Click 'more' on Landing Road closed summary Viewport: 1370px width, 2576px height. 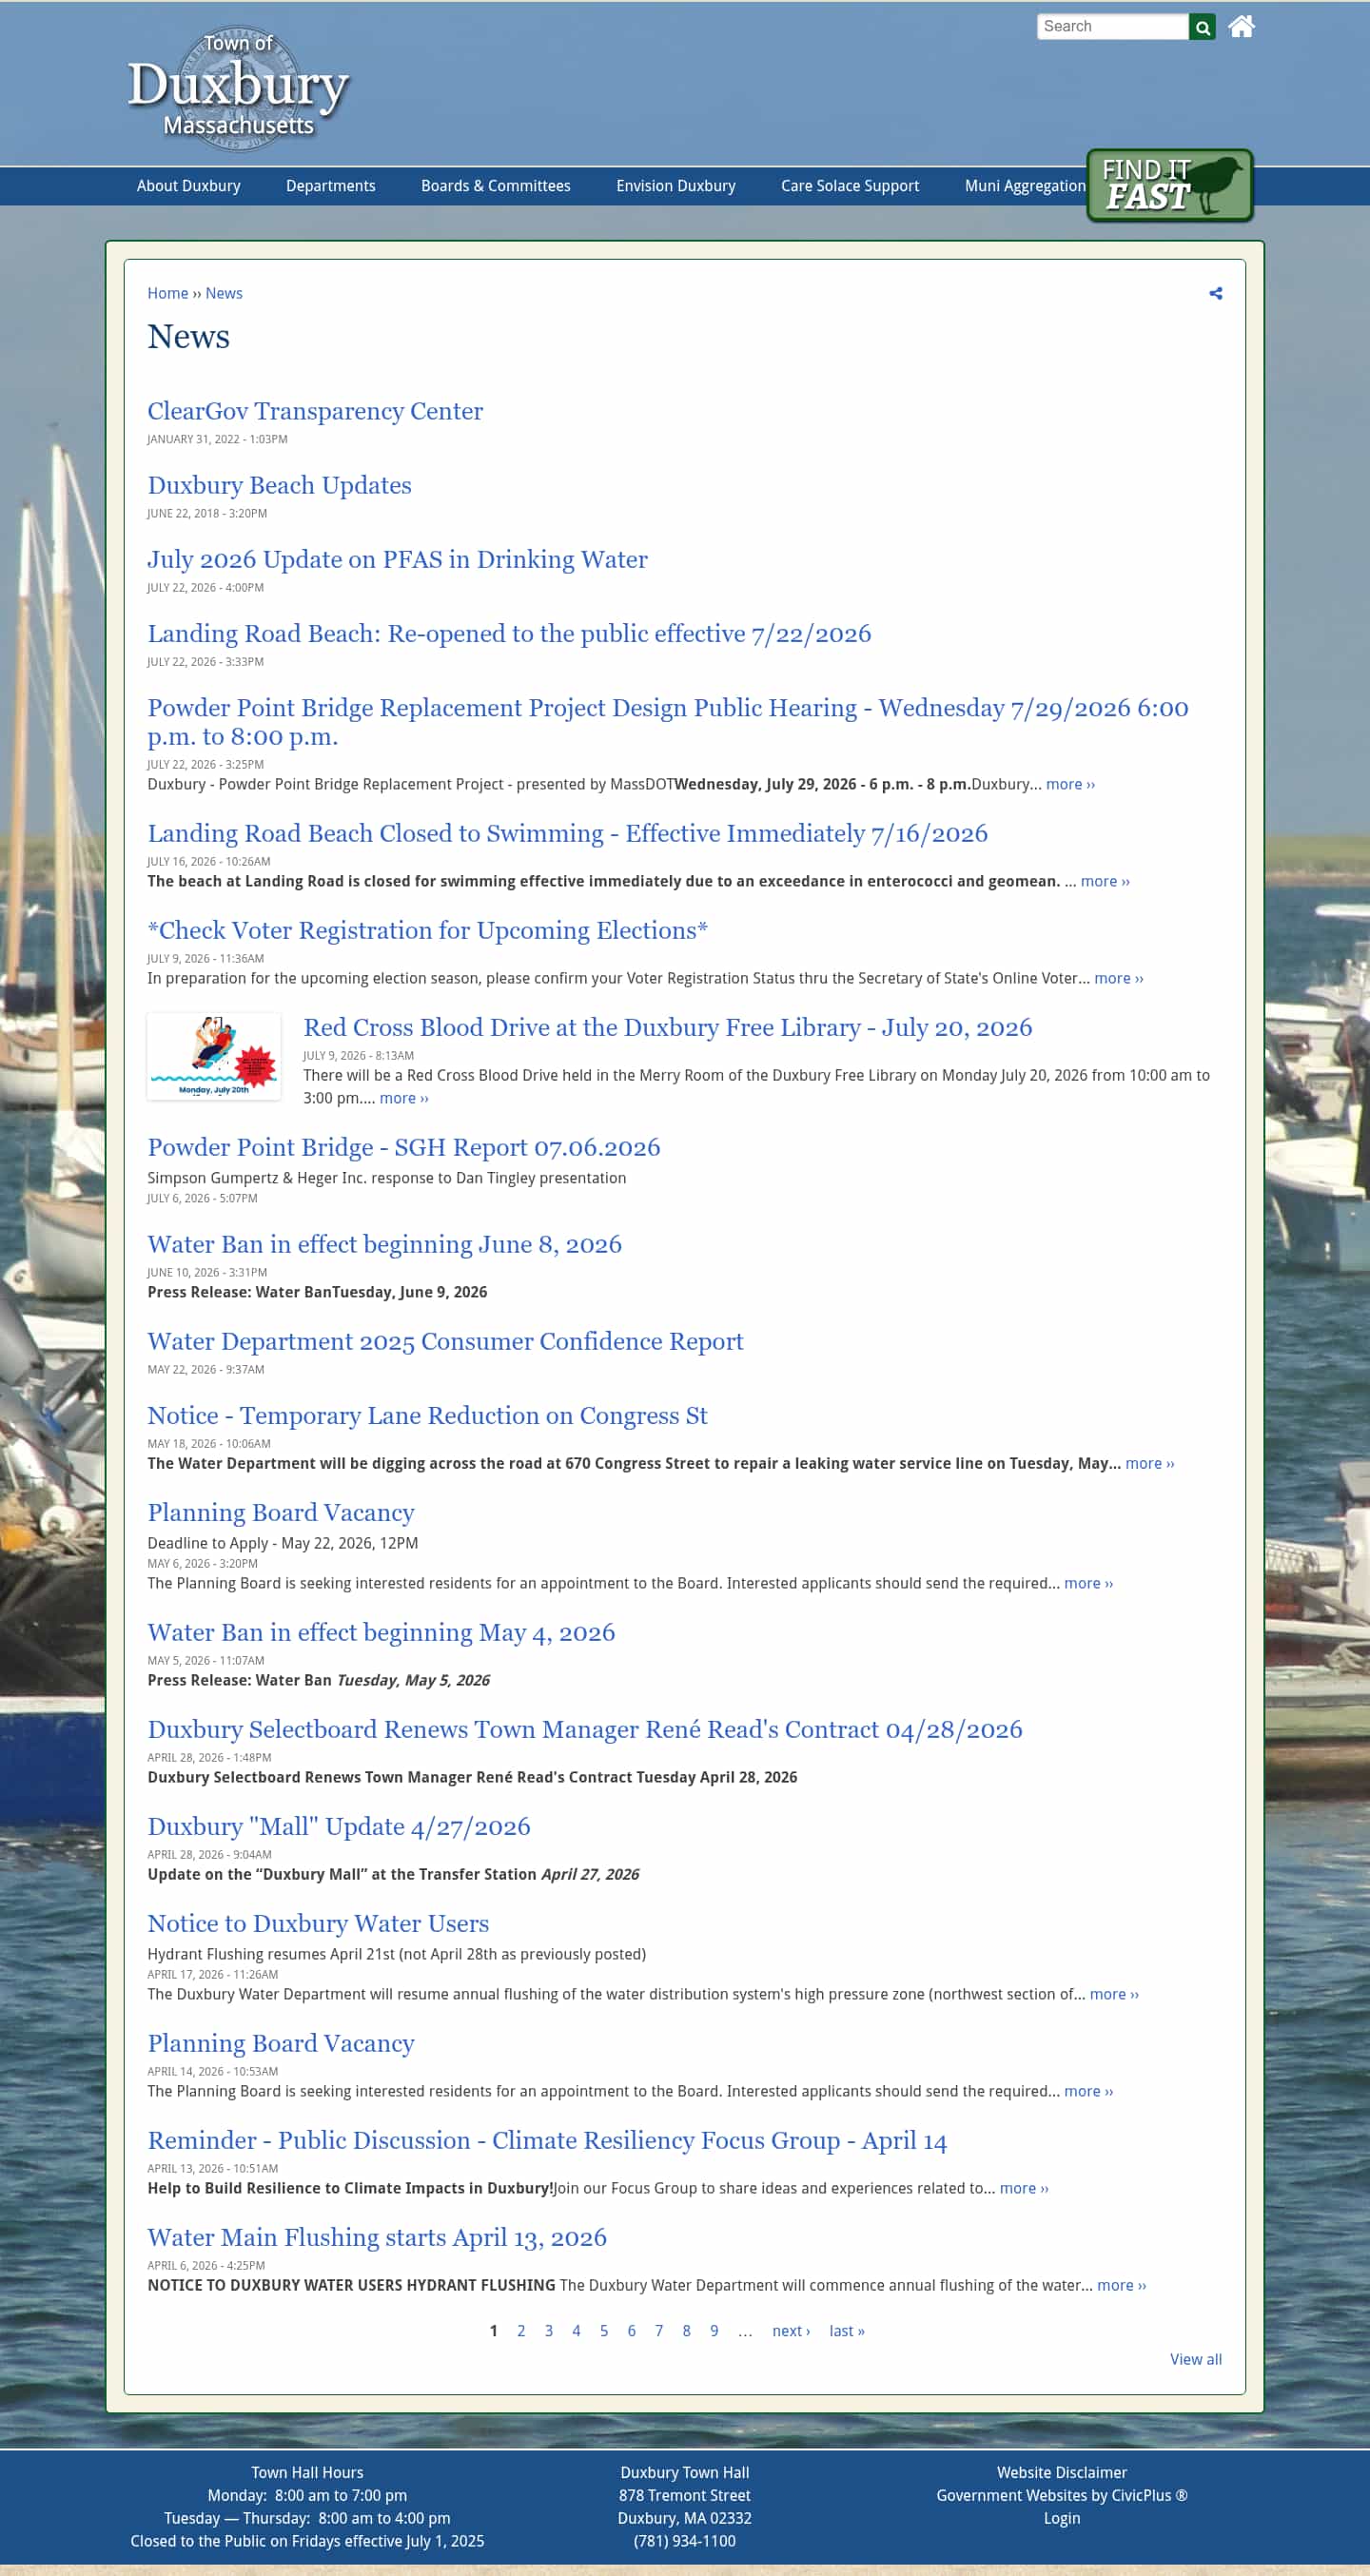tap(1105, 881)
